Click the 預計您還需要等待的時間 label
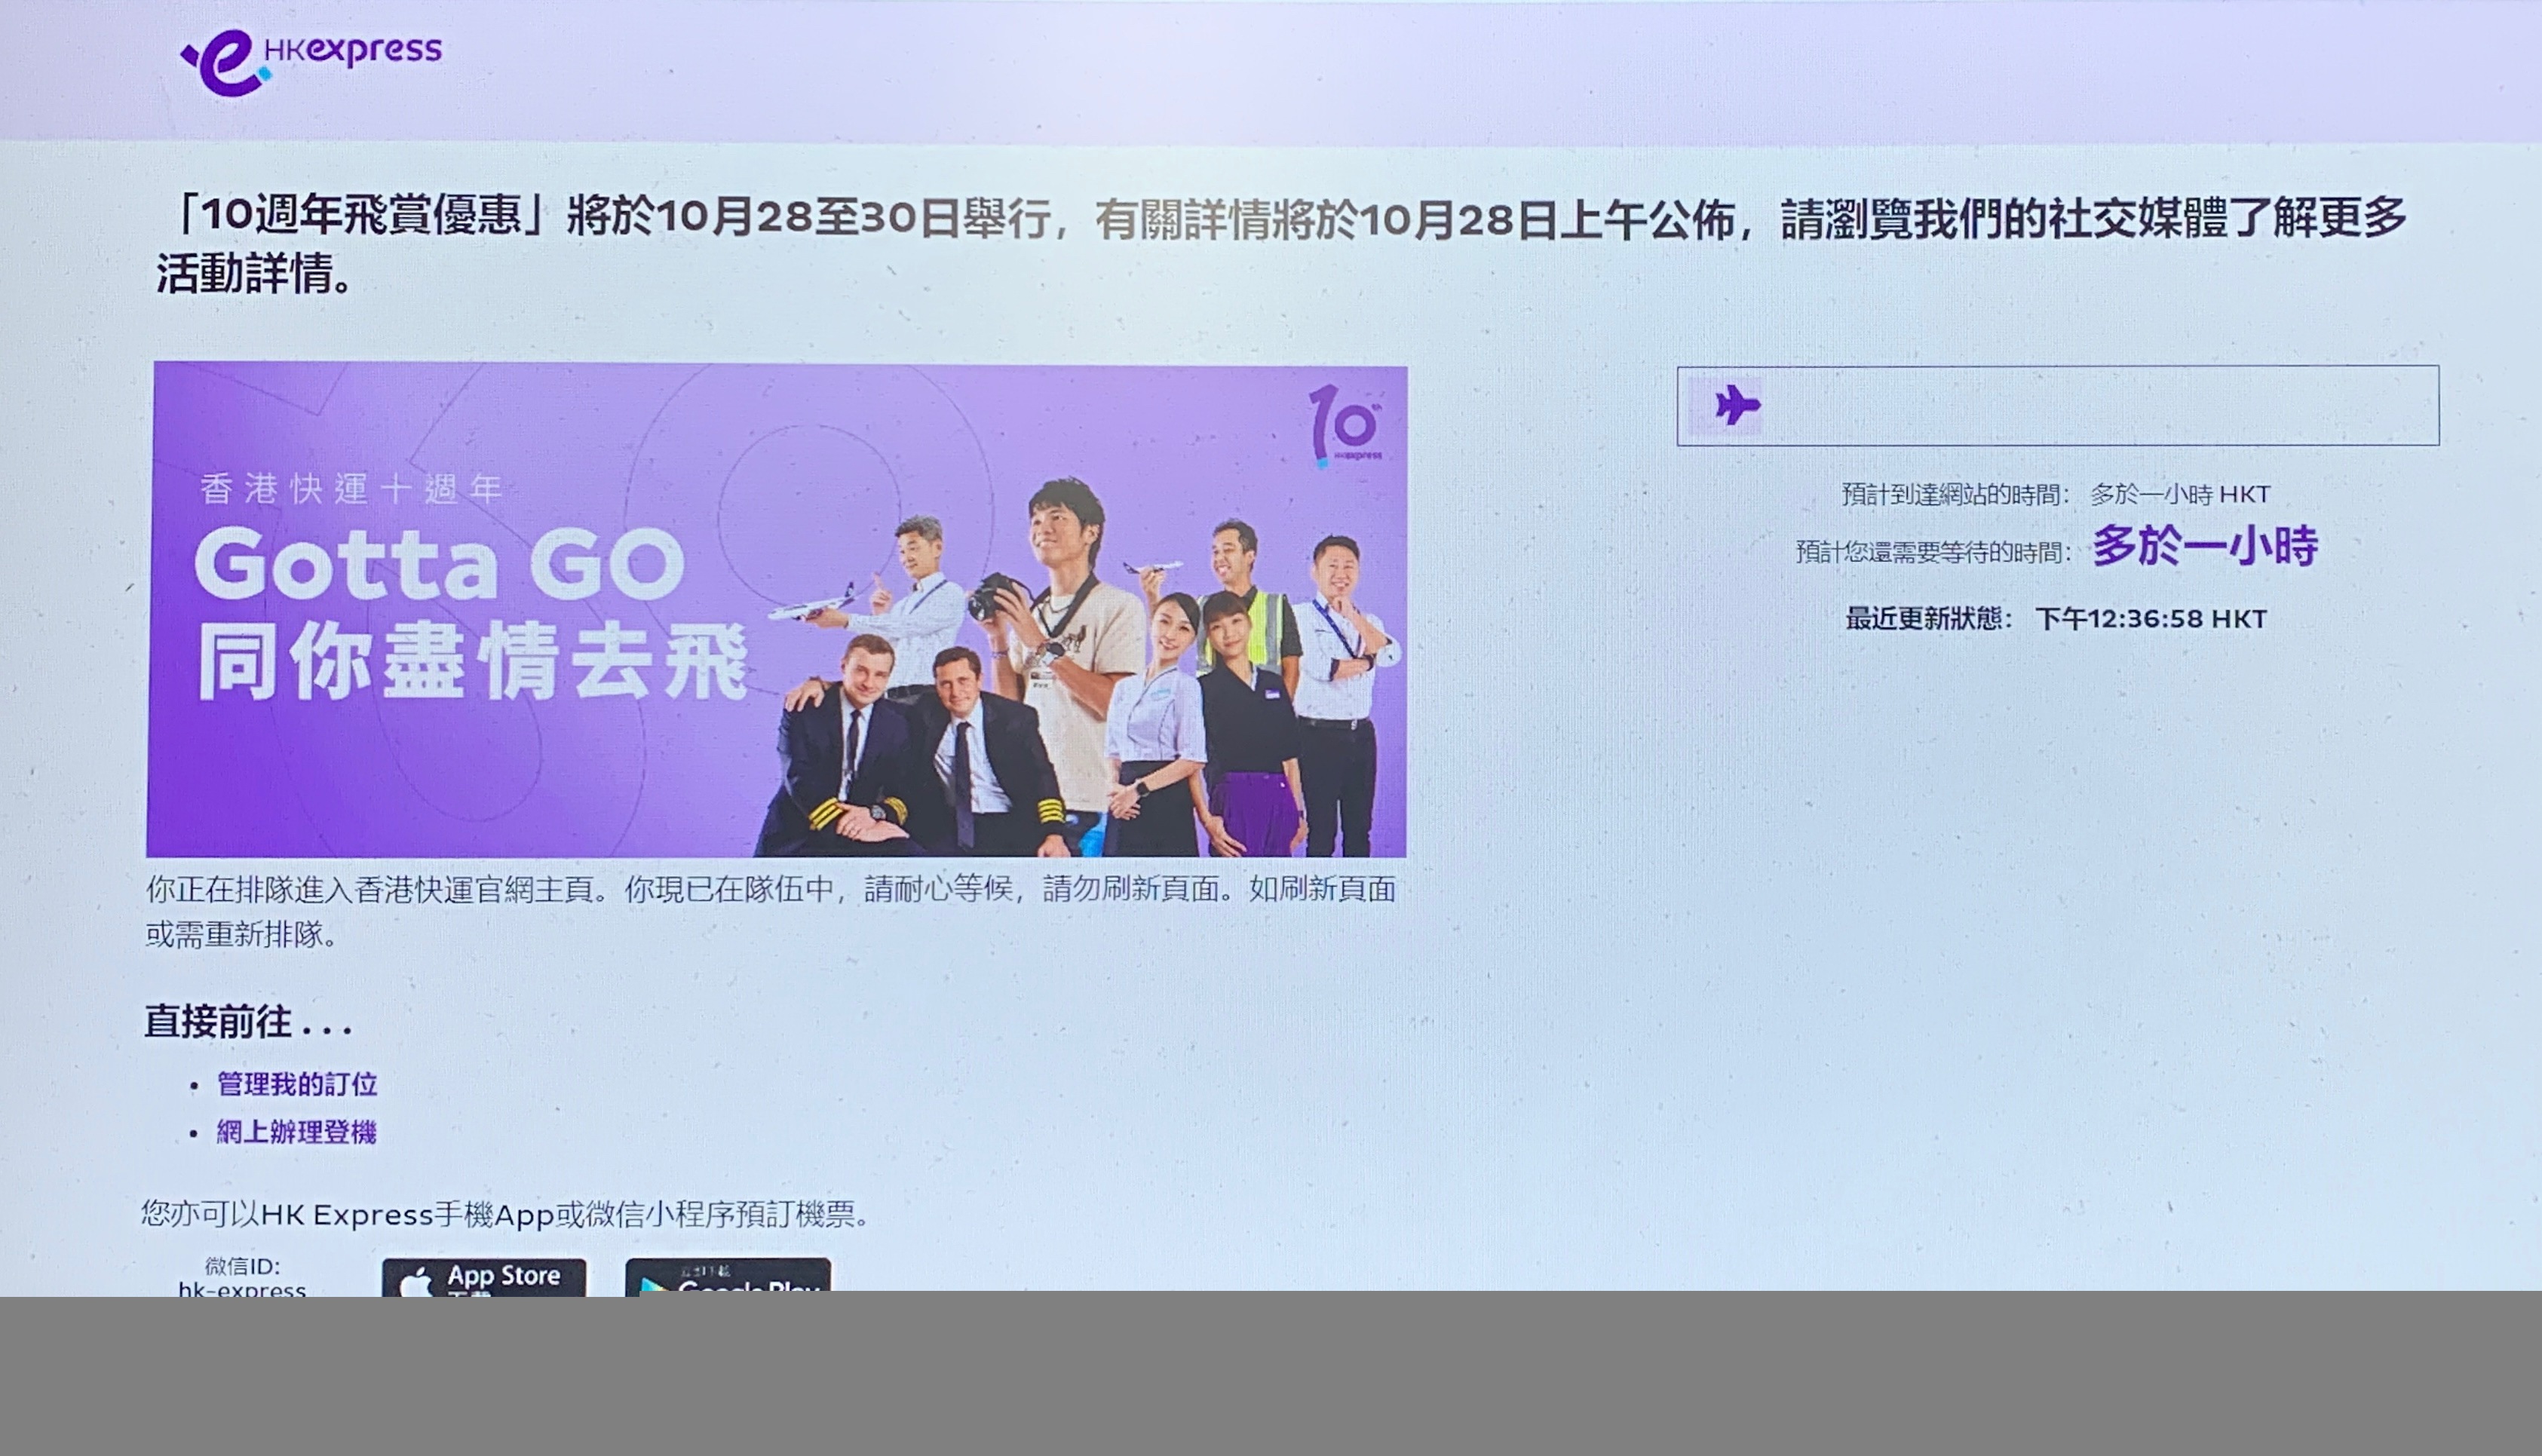This screenshot has width=2542, height=1456. (1934, 552)
